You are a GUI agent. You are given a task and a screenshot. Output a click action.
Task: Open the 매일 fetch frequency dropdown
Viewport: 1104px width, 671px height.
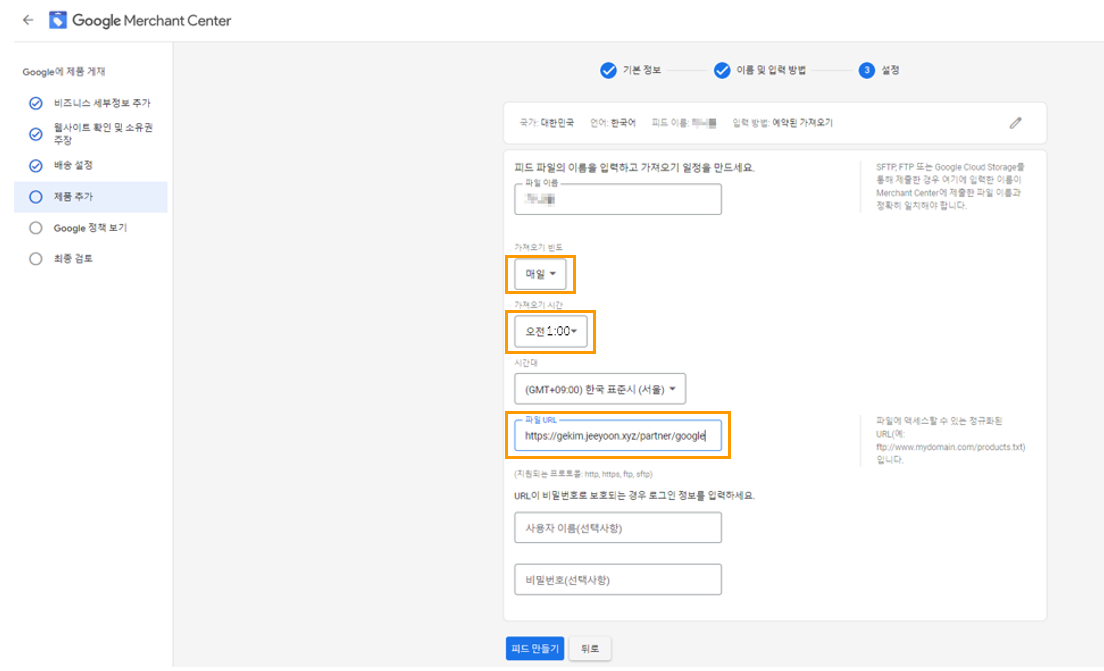[540, 274]
